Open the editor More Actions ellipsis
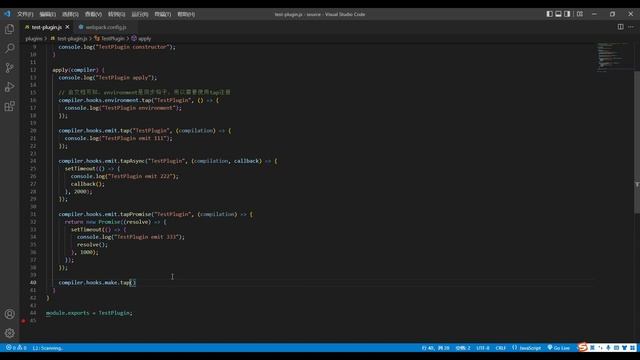 point(631,27)
